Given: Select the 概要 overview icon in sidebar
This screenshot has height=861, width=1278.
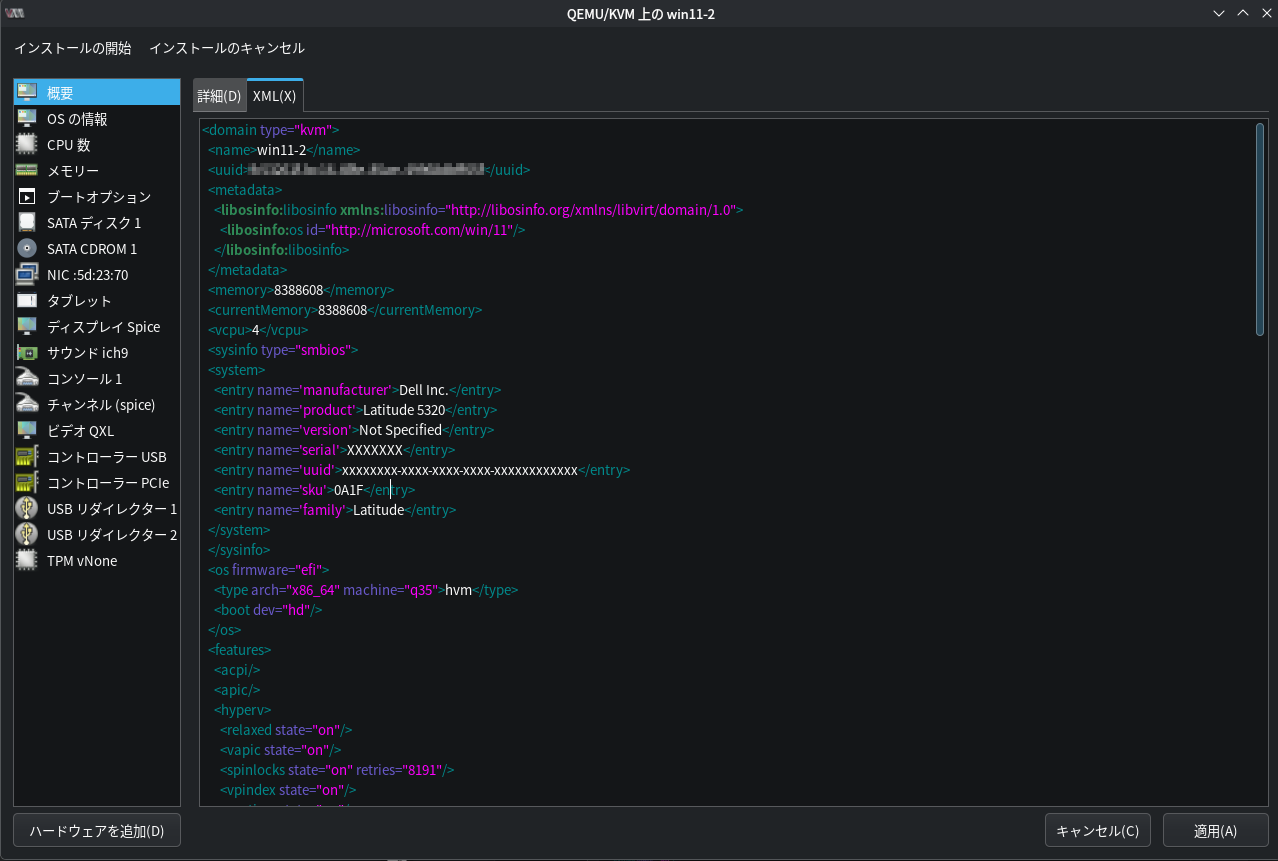Looking at the screenshot, I should tap(27, 93).
